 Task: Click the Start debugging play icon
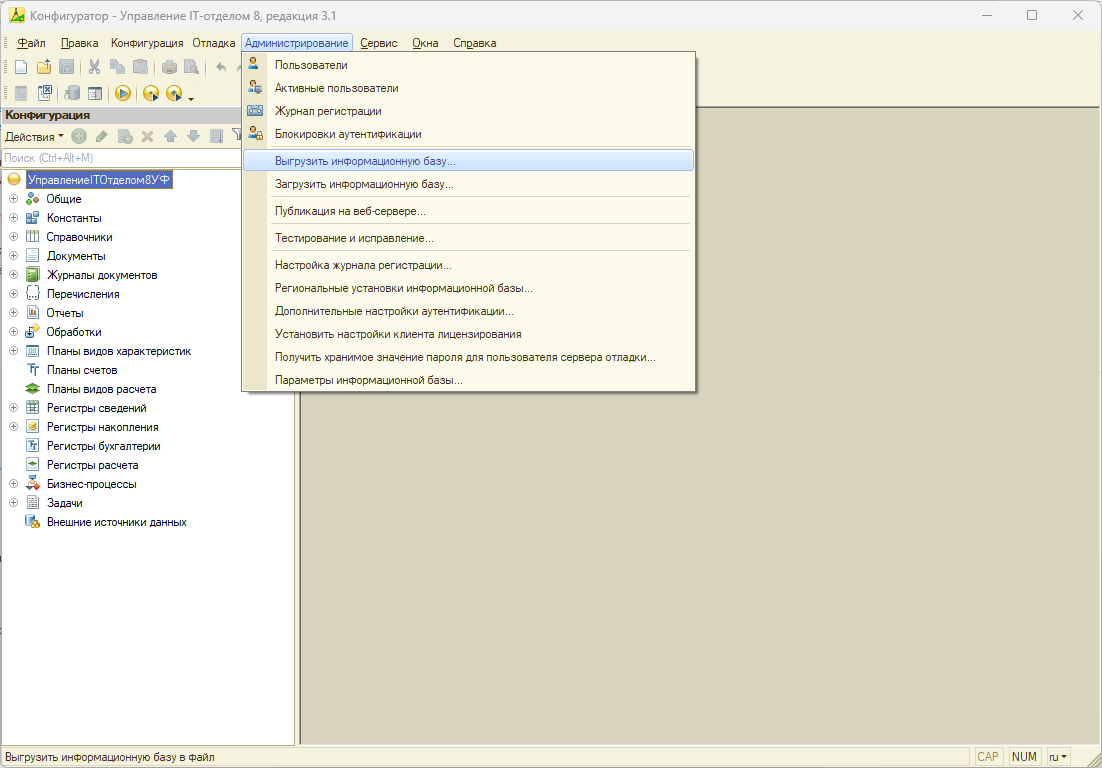point(123,93)
